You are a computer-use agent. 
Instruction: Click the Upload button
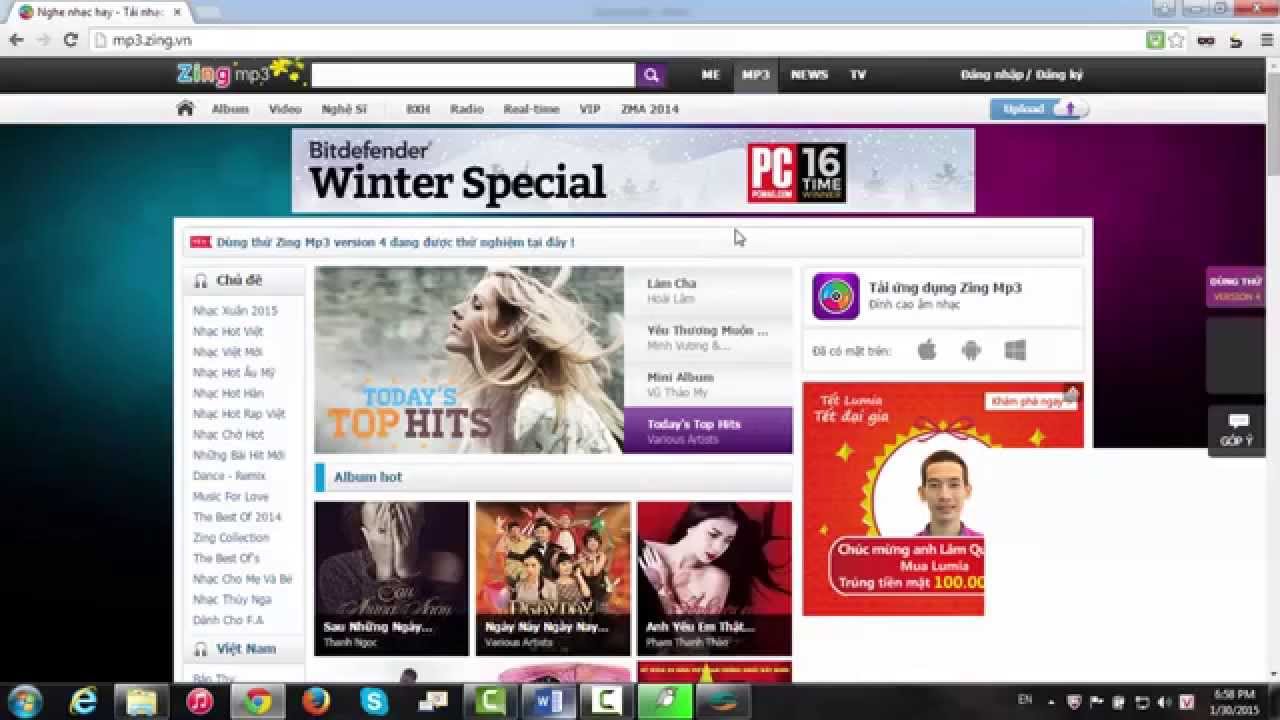point(1039,109)
